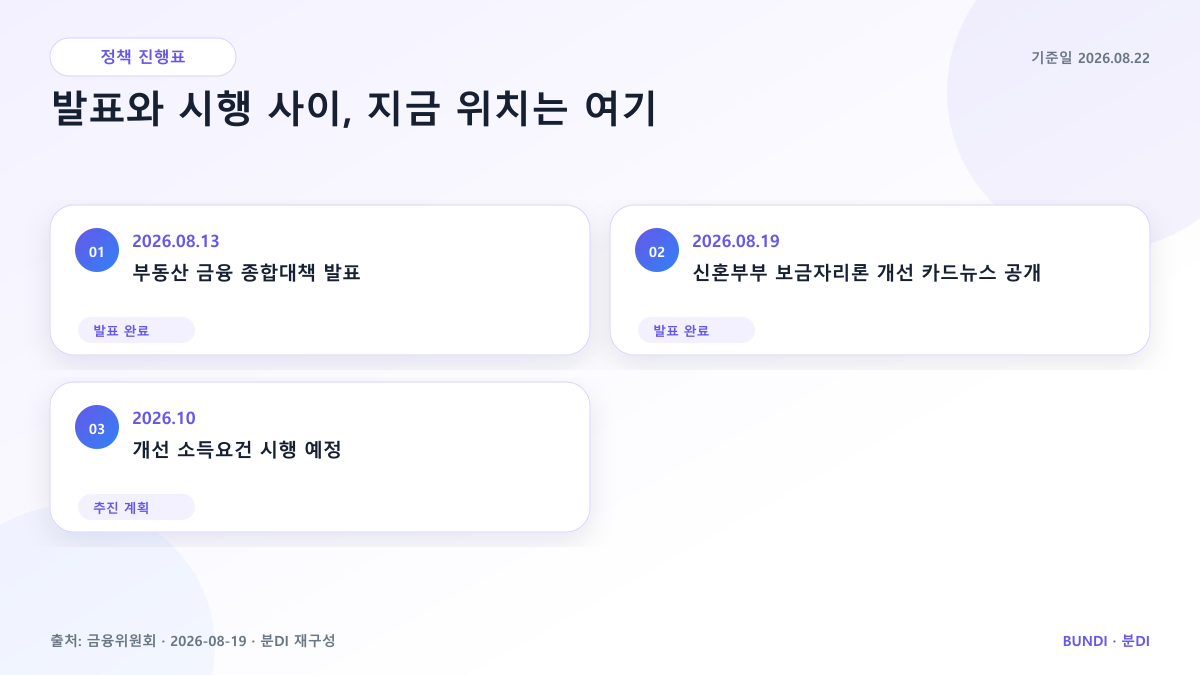
Task: Select the 정책 진행표 pill label
Action: (x=143, y=57)
